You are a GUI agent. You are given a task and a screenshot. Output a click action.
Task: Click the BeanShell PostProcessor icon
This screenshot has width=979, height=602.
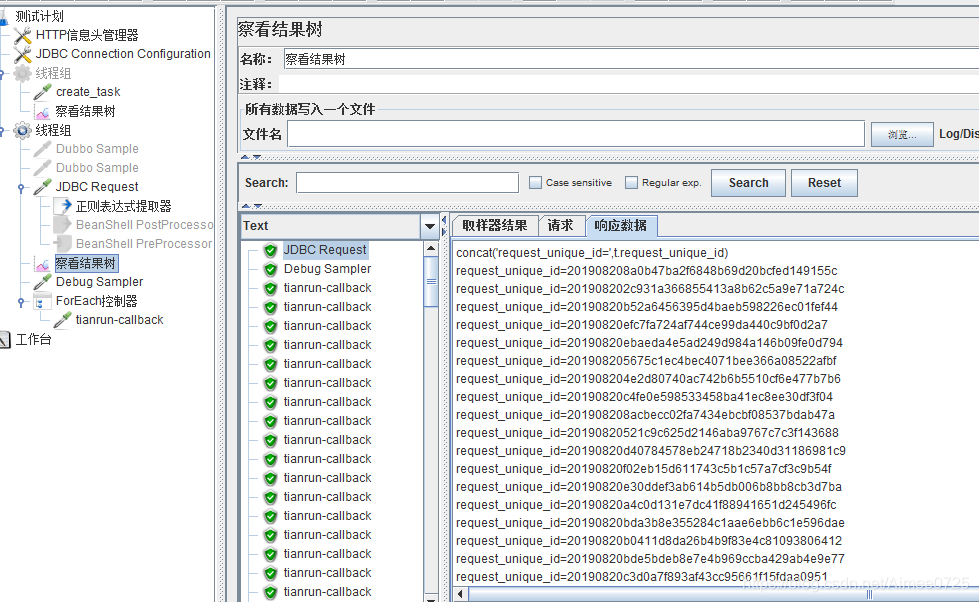(62, 225)
